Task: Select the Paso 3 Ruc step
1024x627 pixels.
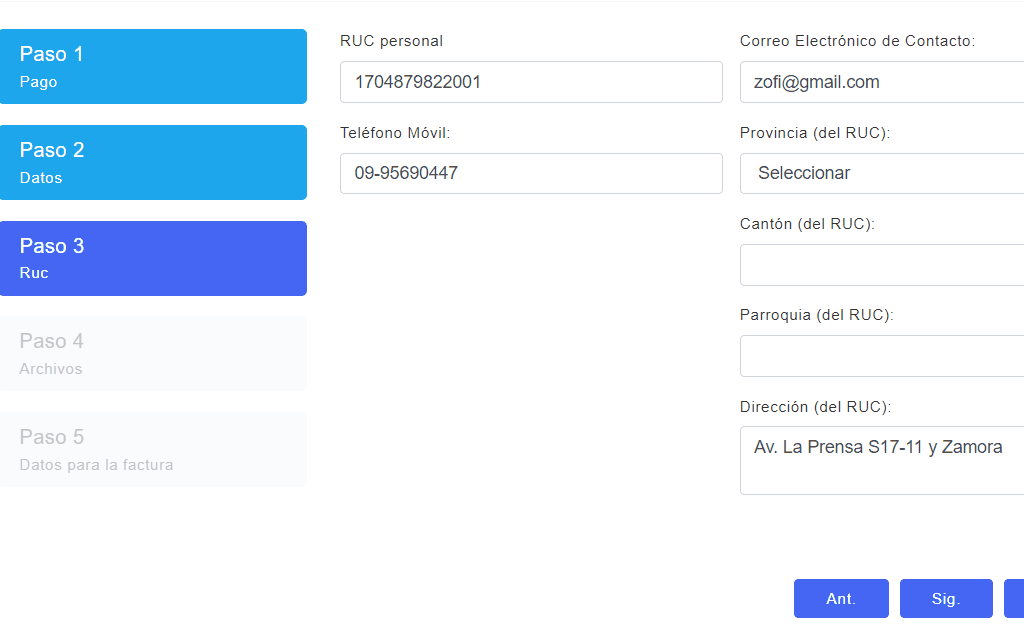Action: coord(153,259)
